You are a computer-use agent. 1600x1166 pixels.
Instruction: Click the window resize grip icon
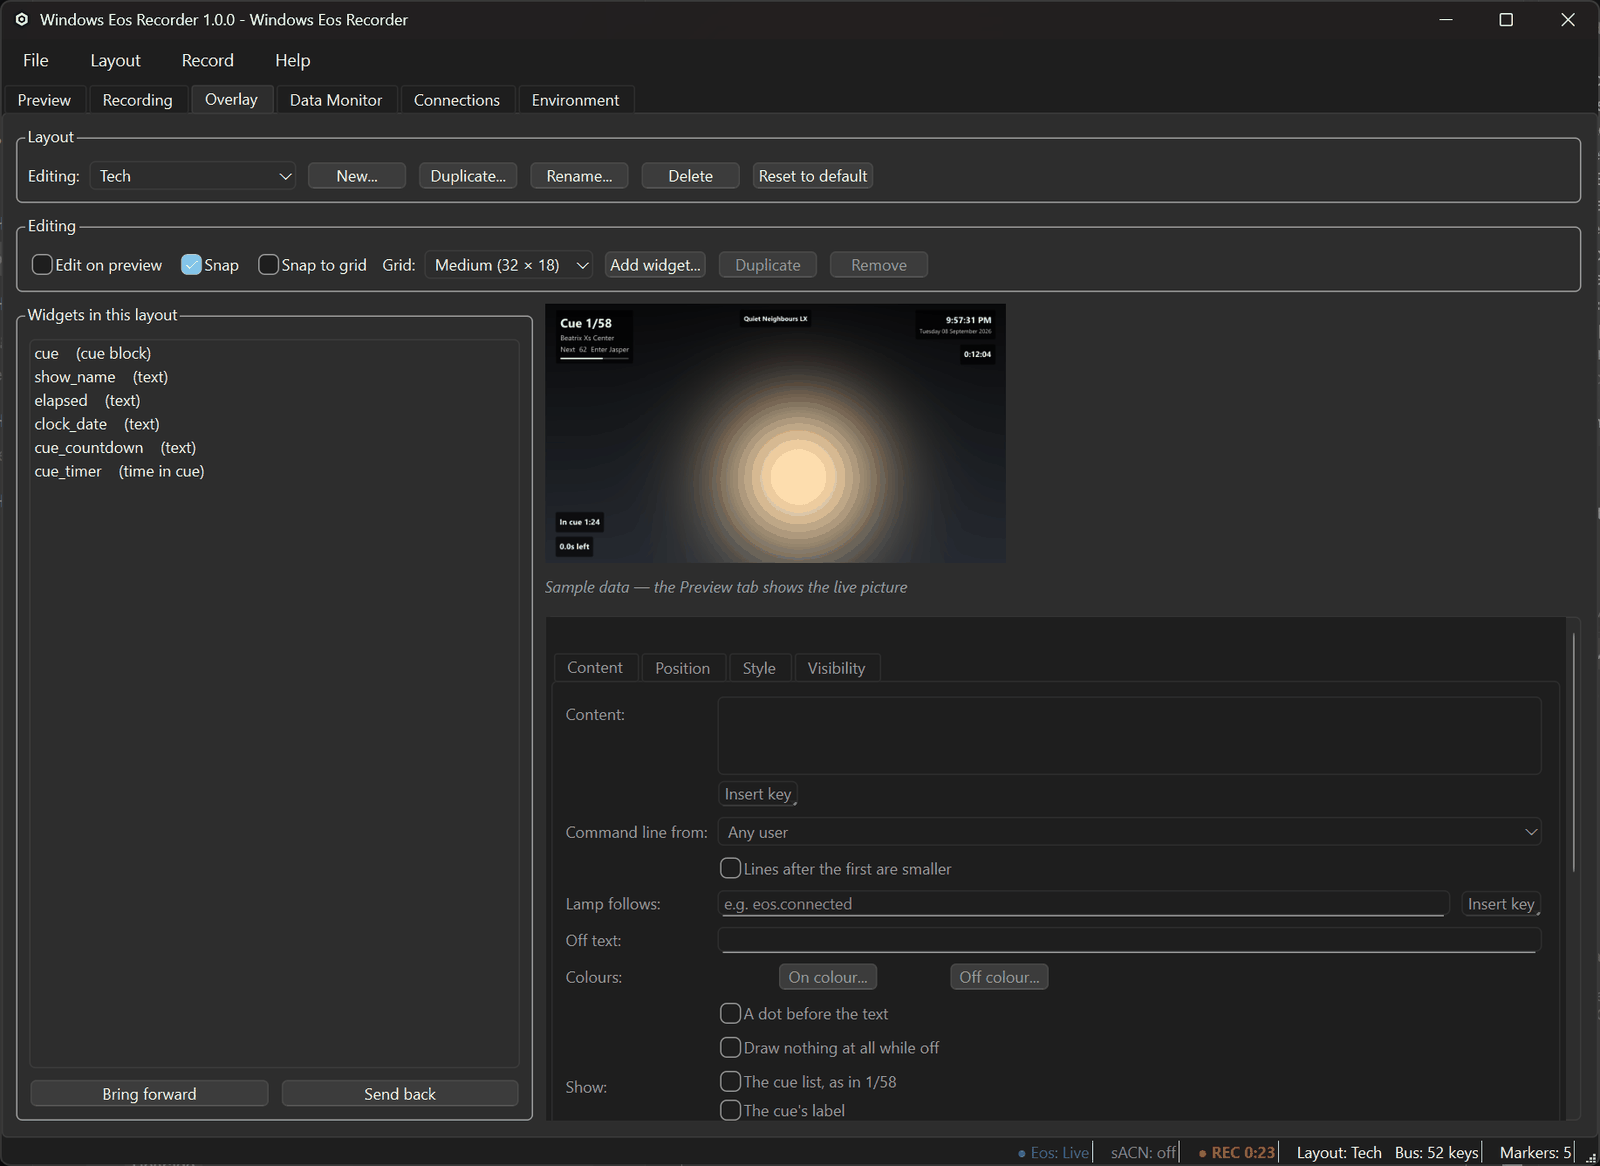tap(1590, 1157)
